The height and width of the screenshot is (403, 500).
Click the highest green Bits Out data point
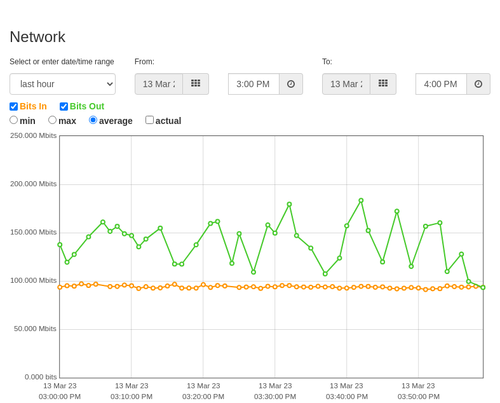point(361,201)
